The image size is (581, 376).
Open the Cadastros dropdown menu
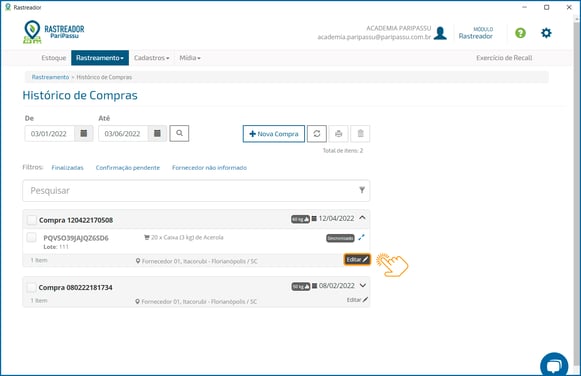pyautogui.click(x=152, y=58)
